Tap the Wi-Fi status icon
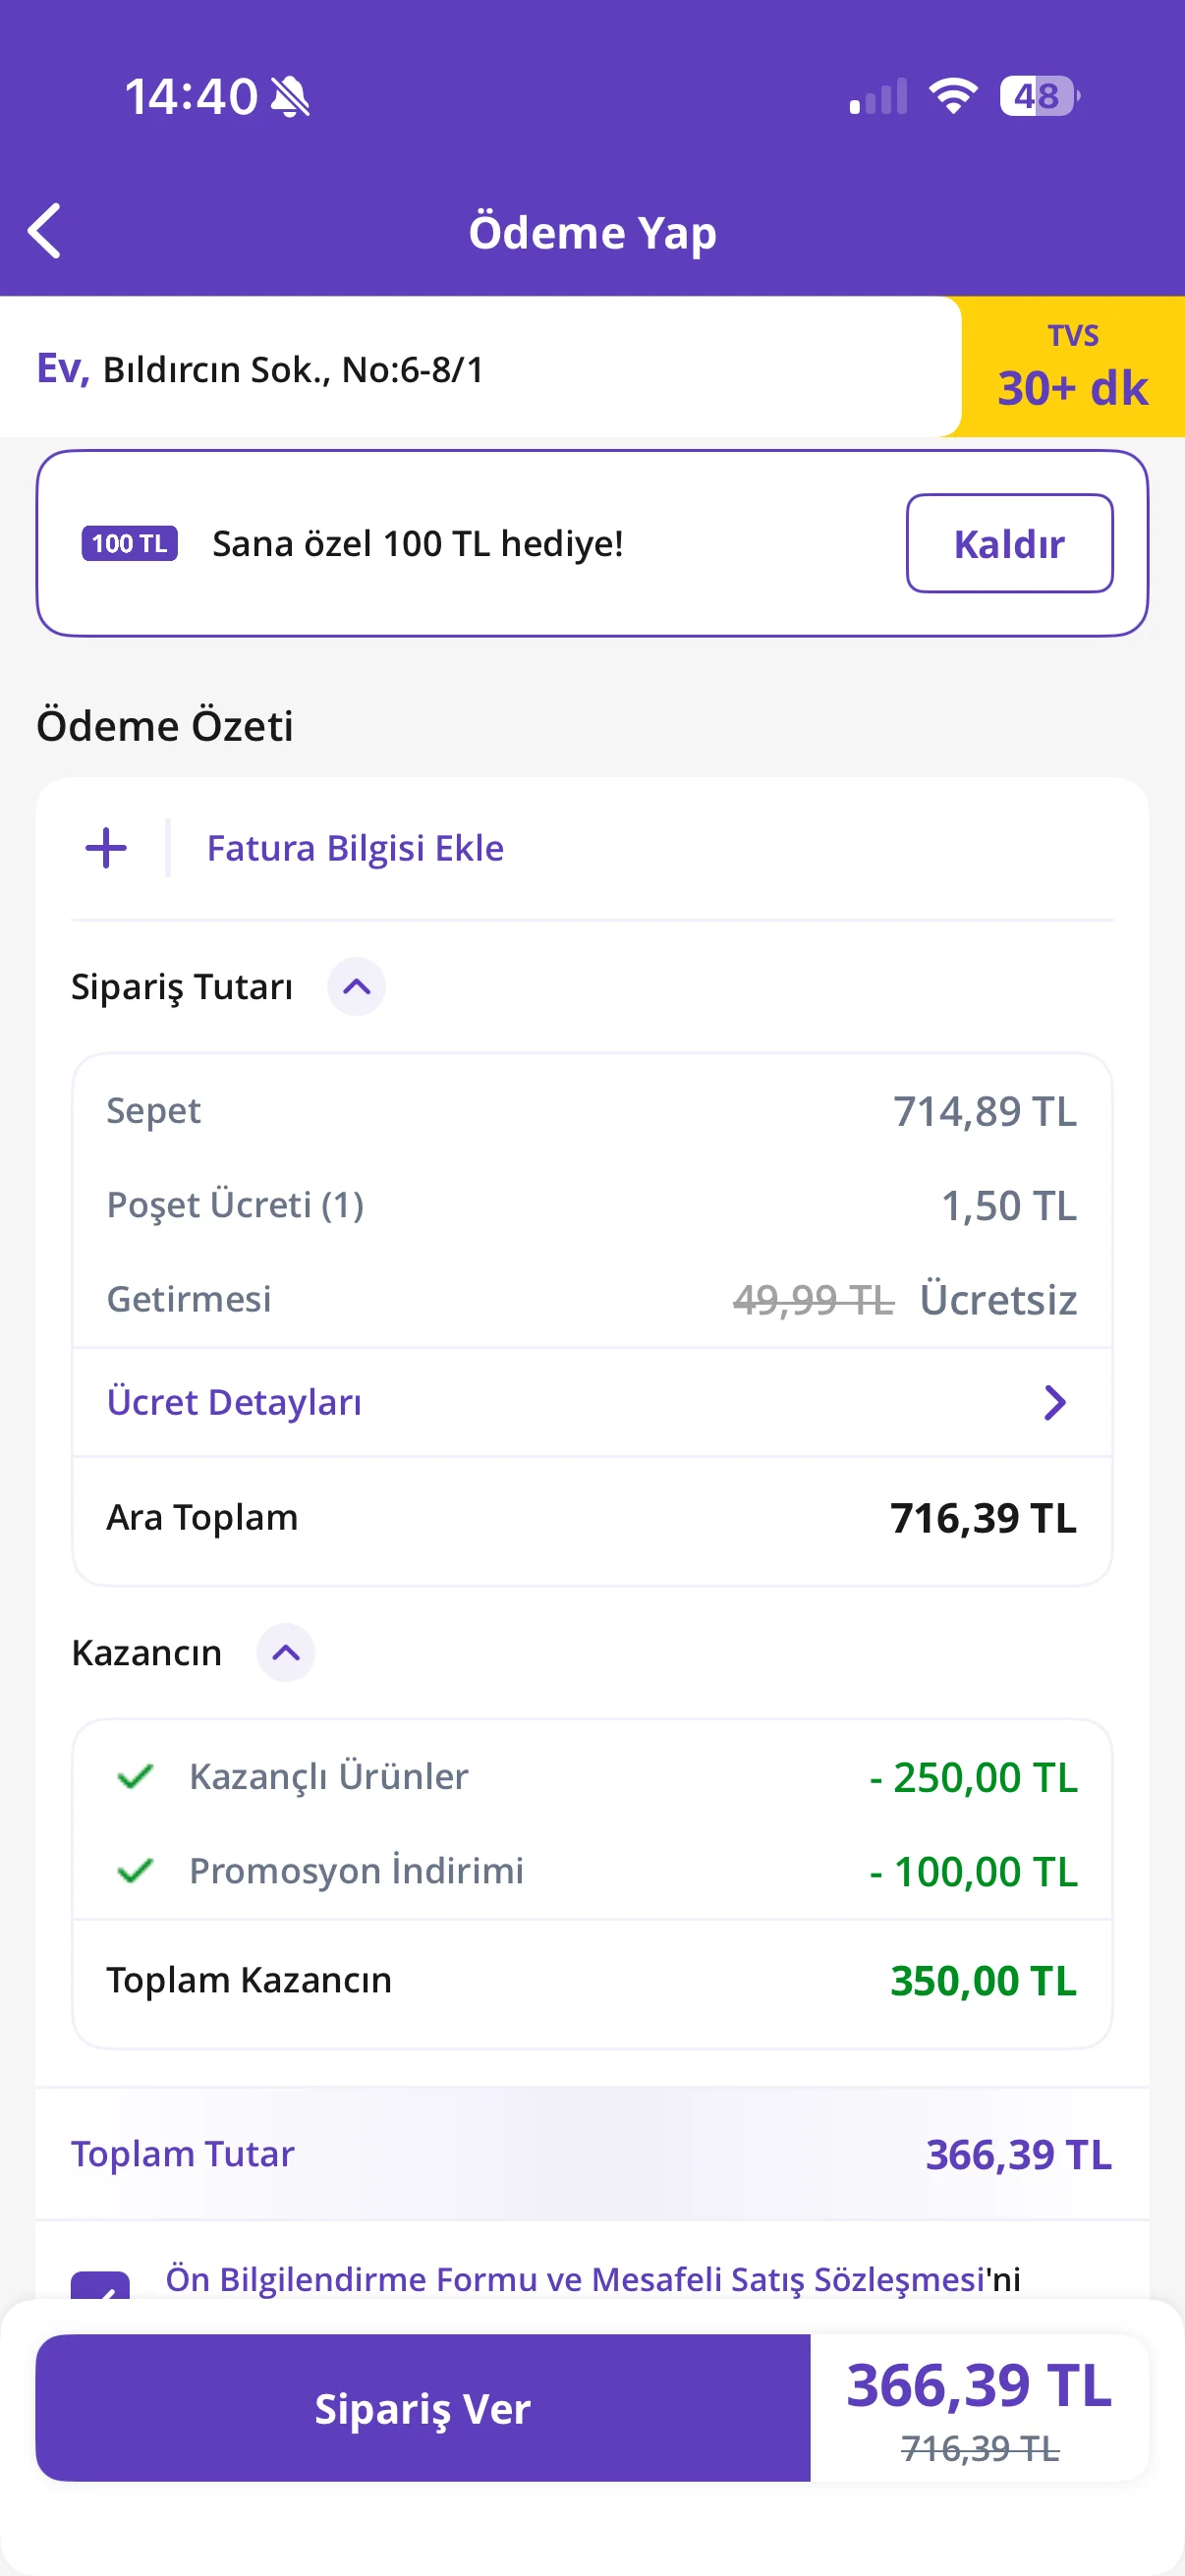 pyautogui.click(x=953, y=96)
